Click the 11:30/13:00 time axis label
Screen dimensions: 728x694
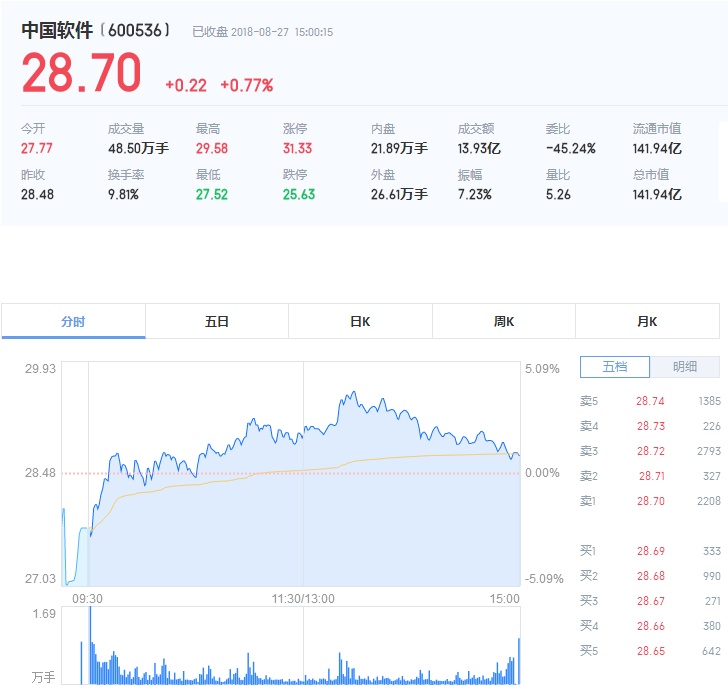303,599
